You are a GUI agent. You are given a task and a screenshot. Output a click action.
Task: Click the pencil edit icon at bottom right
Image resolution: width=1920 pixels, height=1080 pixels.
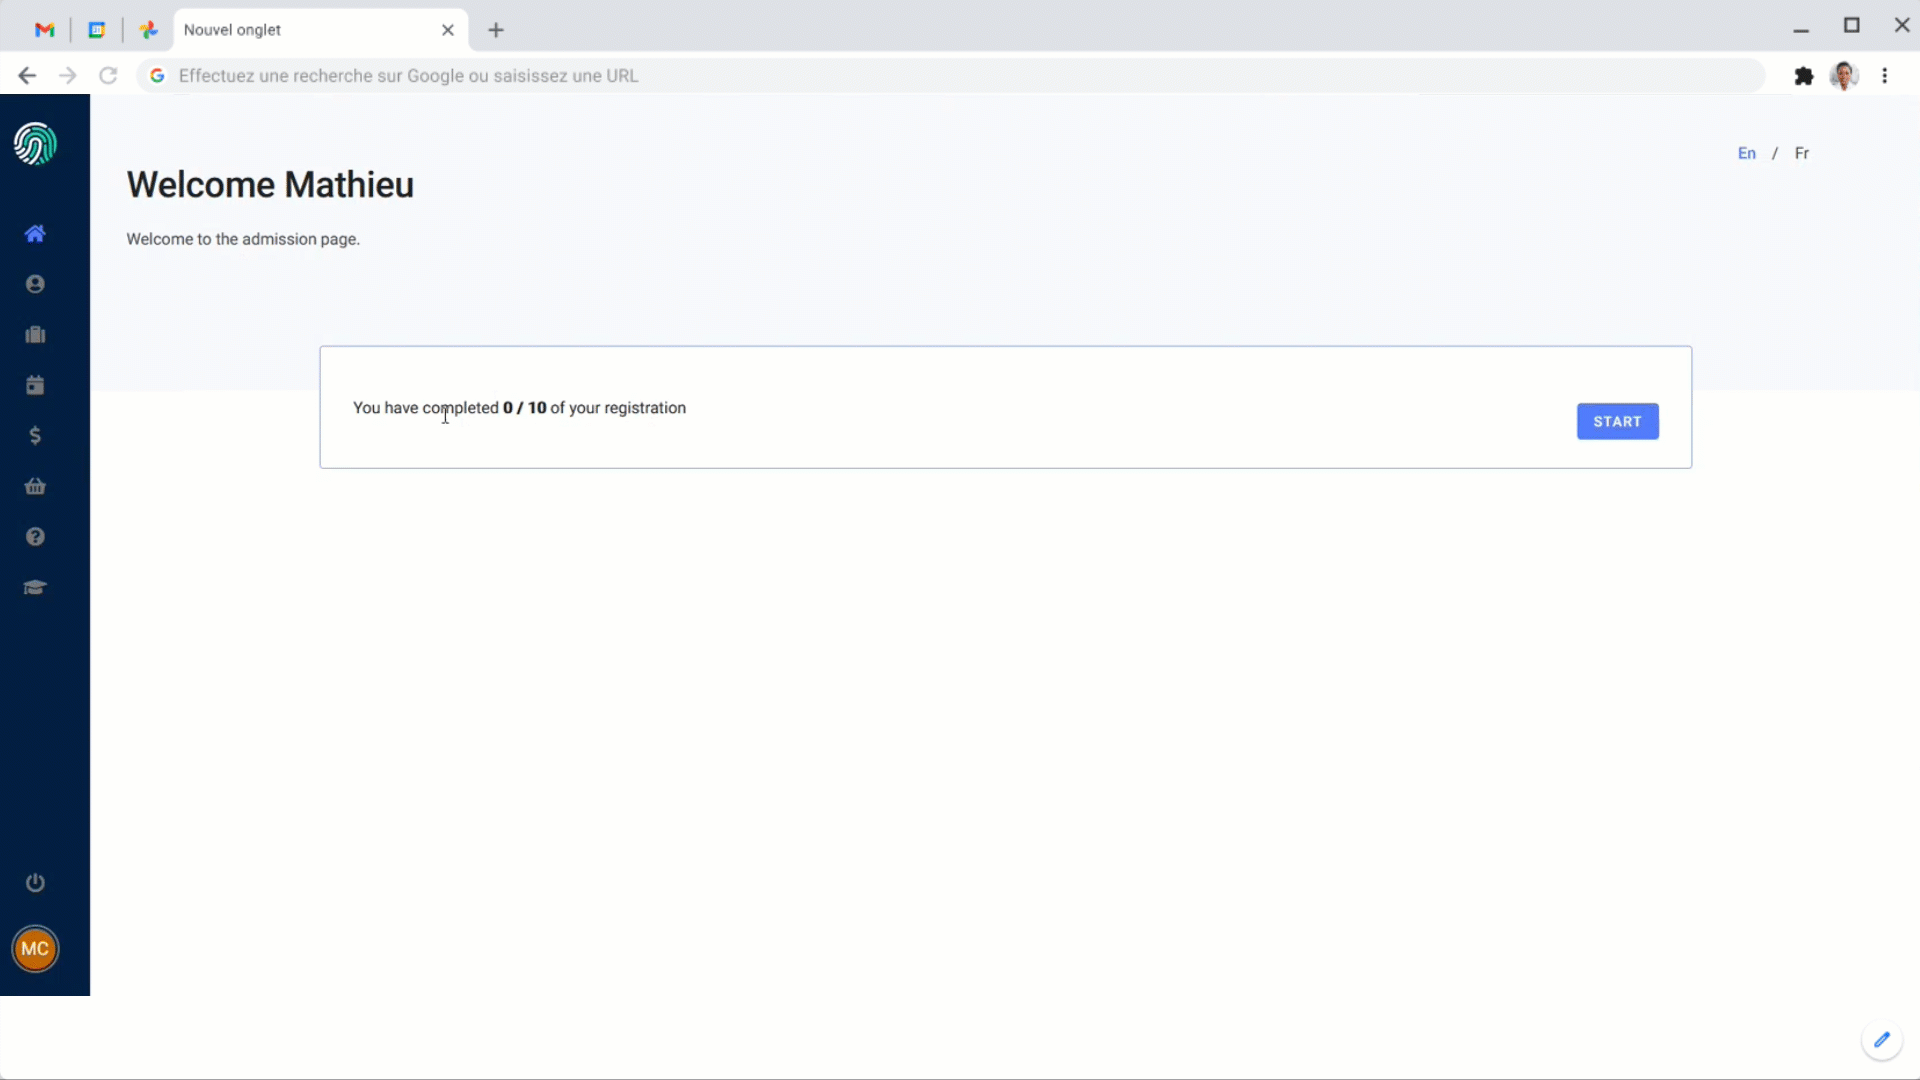[1882, 1040]
